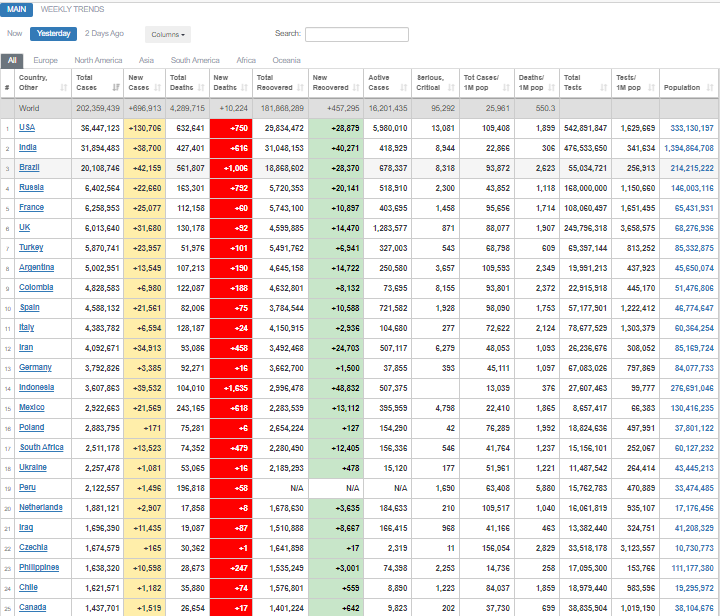This screenshot has height=616, width=720.
Task: Sort by Deaths/1M pop sort icon
Action: tap(551, 87)
